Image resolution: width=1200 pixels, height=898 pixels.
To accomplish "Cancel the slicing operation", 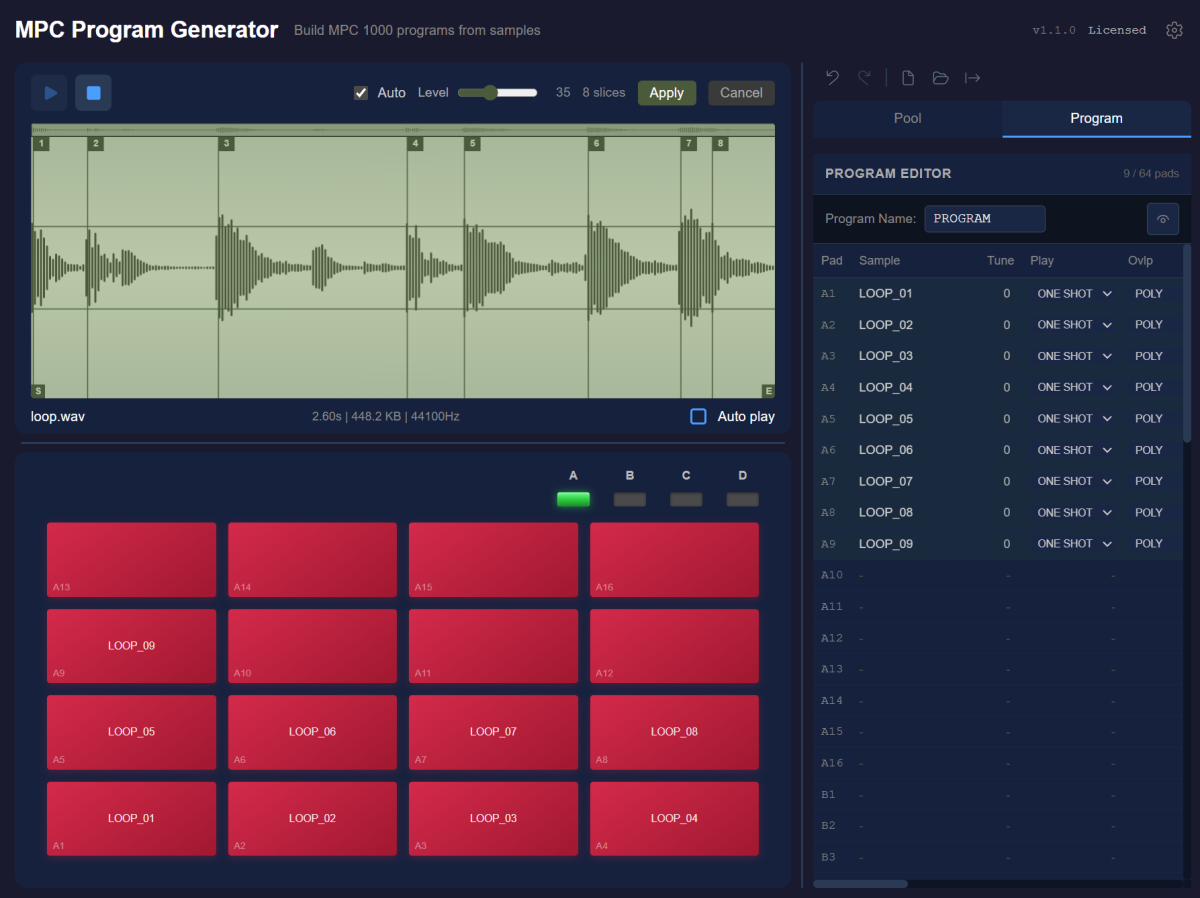I will point(741,93).
